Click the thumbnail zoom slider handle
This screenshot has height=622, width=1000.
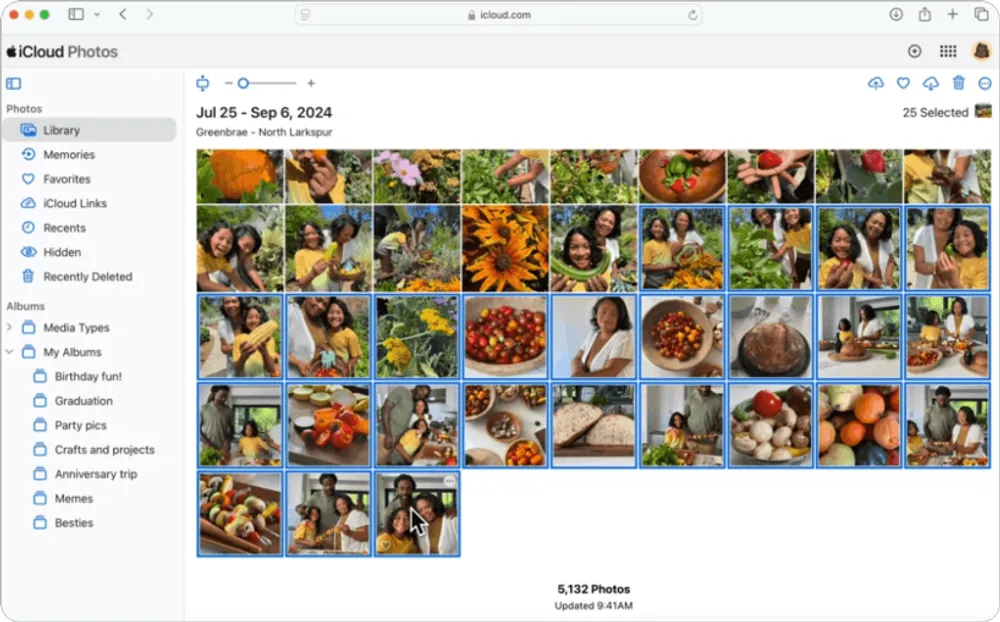click(x=243, y=84)
